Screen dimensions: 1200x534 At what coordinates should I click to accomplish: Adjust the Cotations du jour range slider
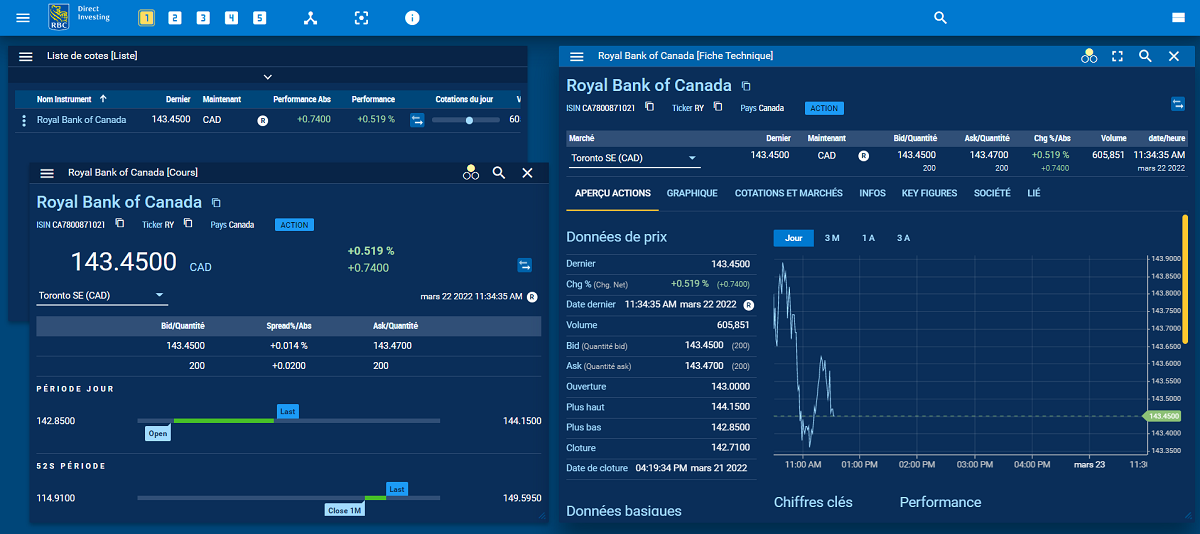467,120
